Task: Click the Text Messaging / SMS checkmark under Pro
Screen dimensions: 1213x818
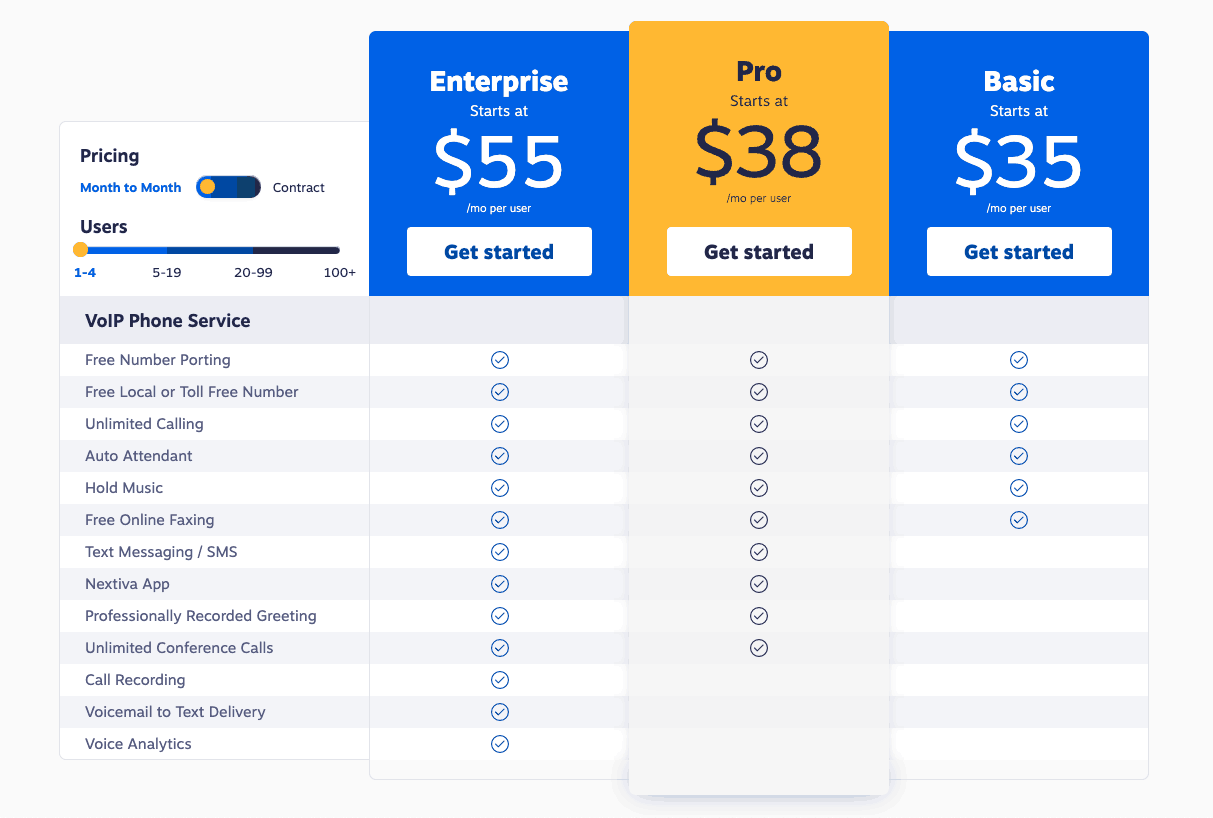Action: [758, 551]
